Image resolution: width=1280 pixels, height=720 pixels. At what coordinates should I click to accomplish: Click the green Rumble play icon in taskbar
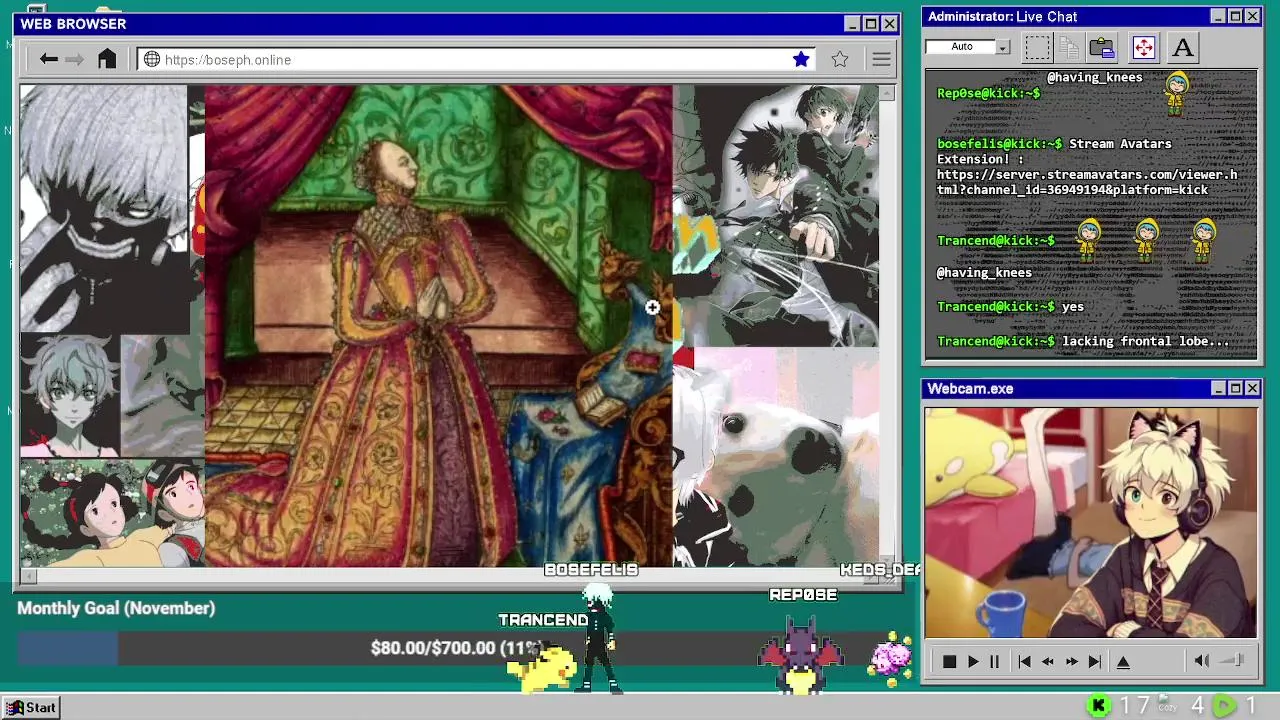pos(1224,706)
